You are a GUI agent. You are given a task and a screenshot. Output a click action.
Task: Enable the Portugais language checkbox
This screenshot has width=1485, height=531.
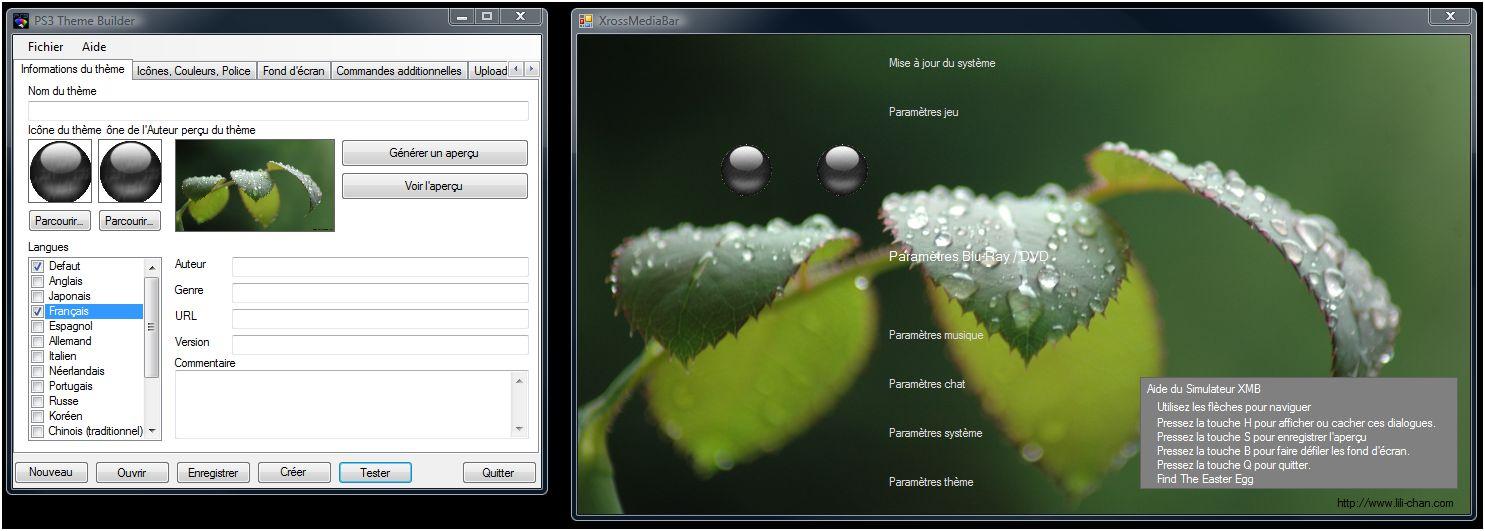click(x=38, y=386)
